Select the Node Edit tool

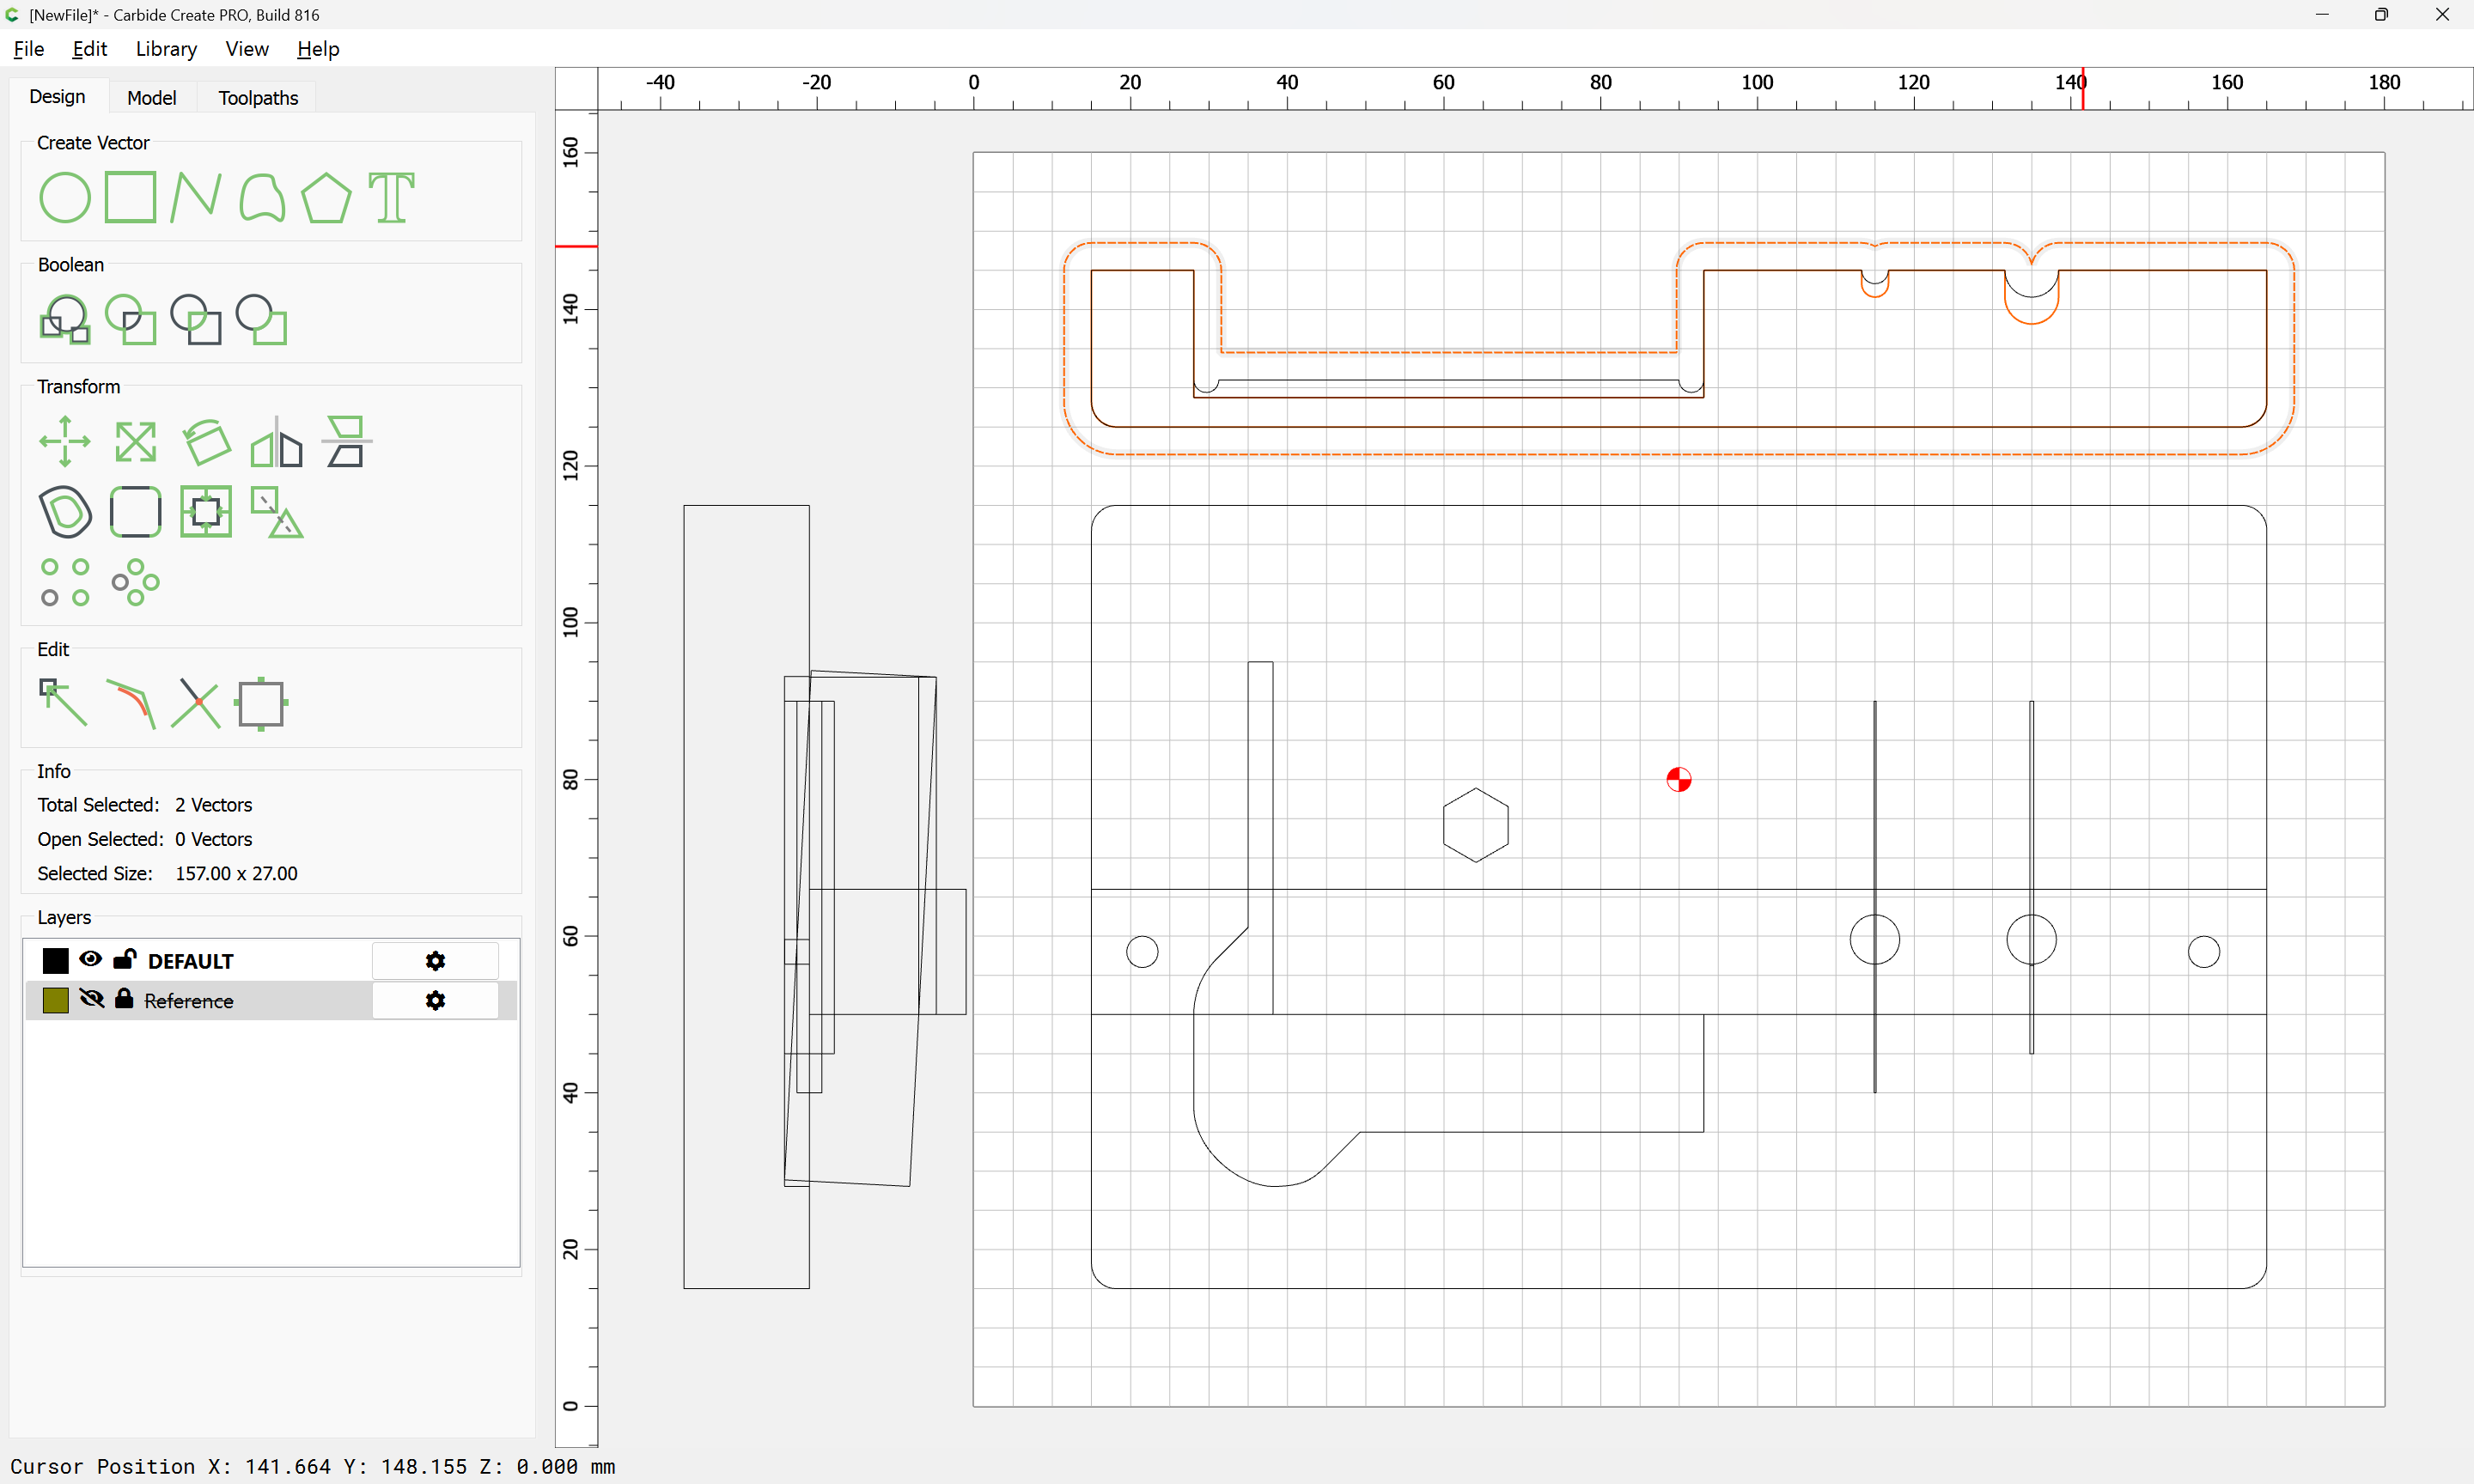point(64,703)
